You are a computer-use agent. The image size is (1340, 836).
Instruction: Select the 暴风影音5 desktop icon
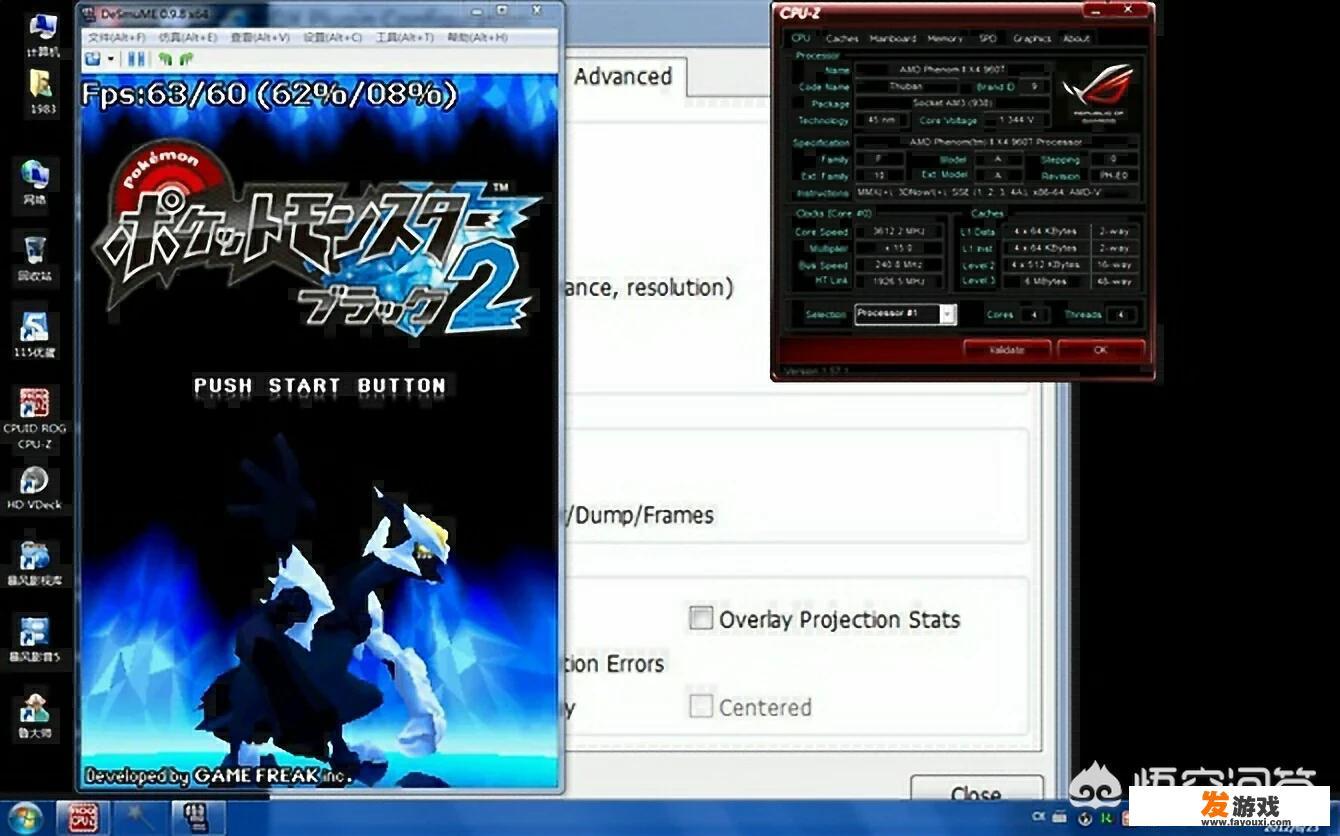coord(35,640)
